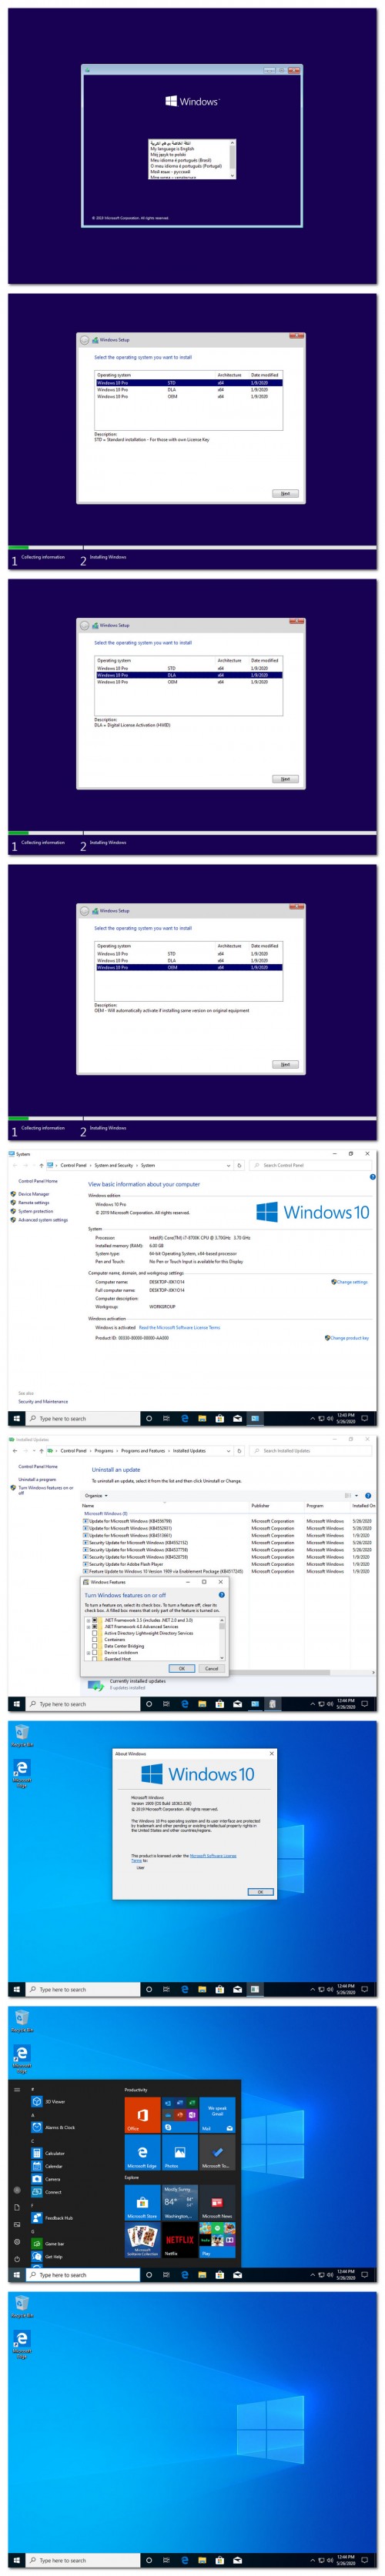
Task: Collapse the Microsoft Windows (9) updates group
Action: click(105, 1514)
